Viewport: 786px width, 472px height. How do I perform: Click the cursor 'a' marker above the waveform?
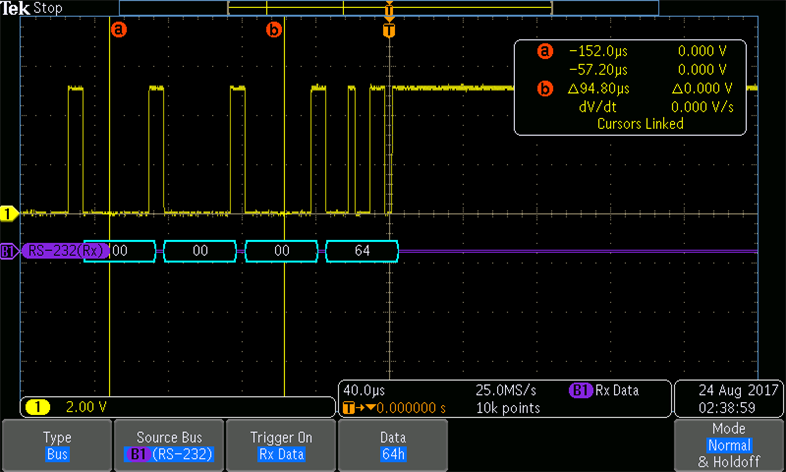(118, 30)
